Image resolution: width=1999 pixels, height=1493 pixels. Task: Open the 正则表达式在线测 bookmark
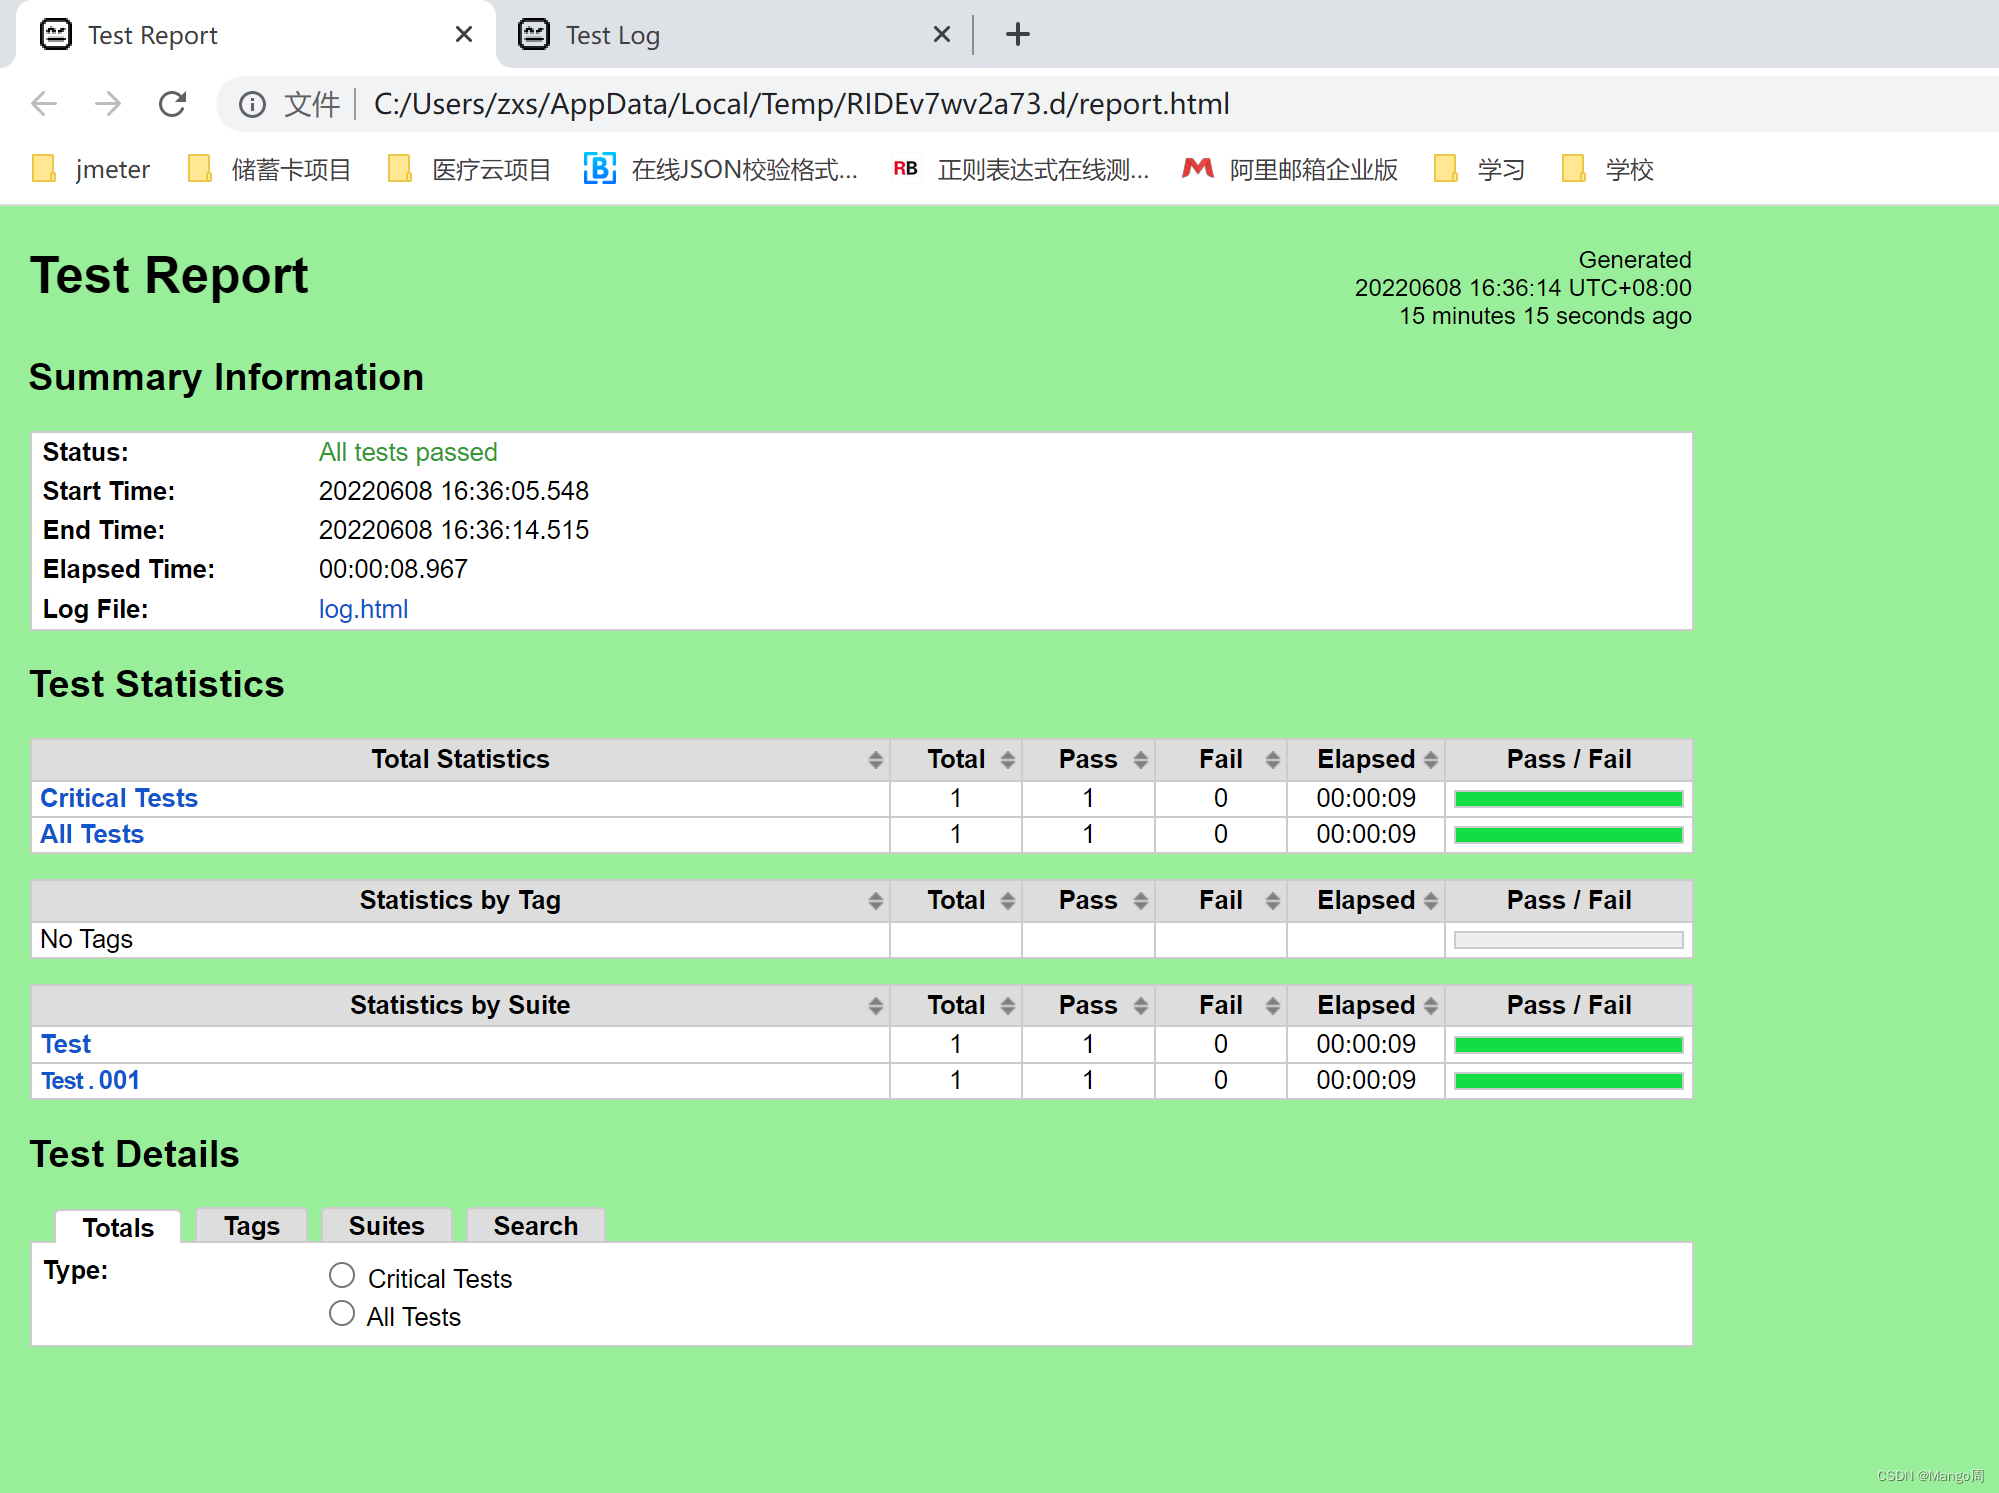(1021, 169)
